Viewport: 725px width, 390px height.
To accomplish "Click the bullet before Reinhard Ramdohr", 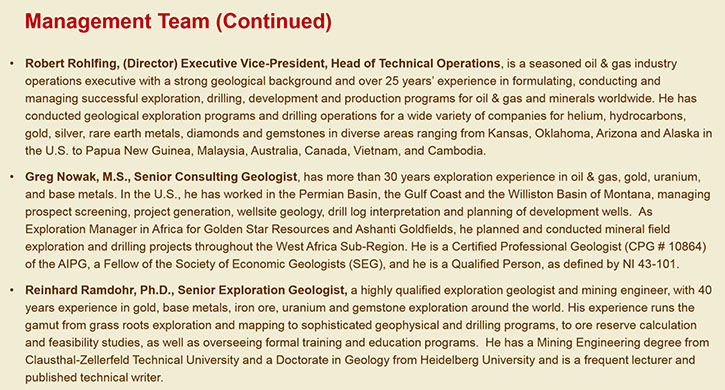I will 12,290.
